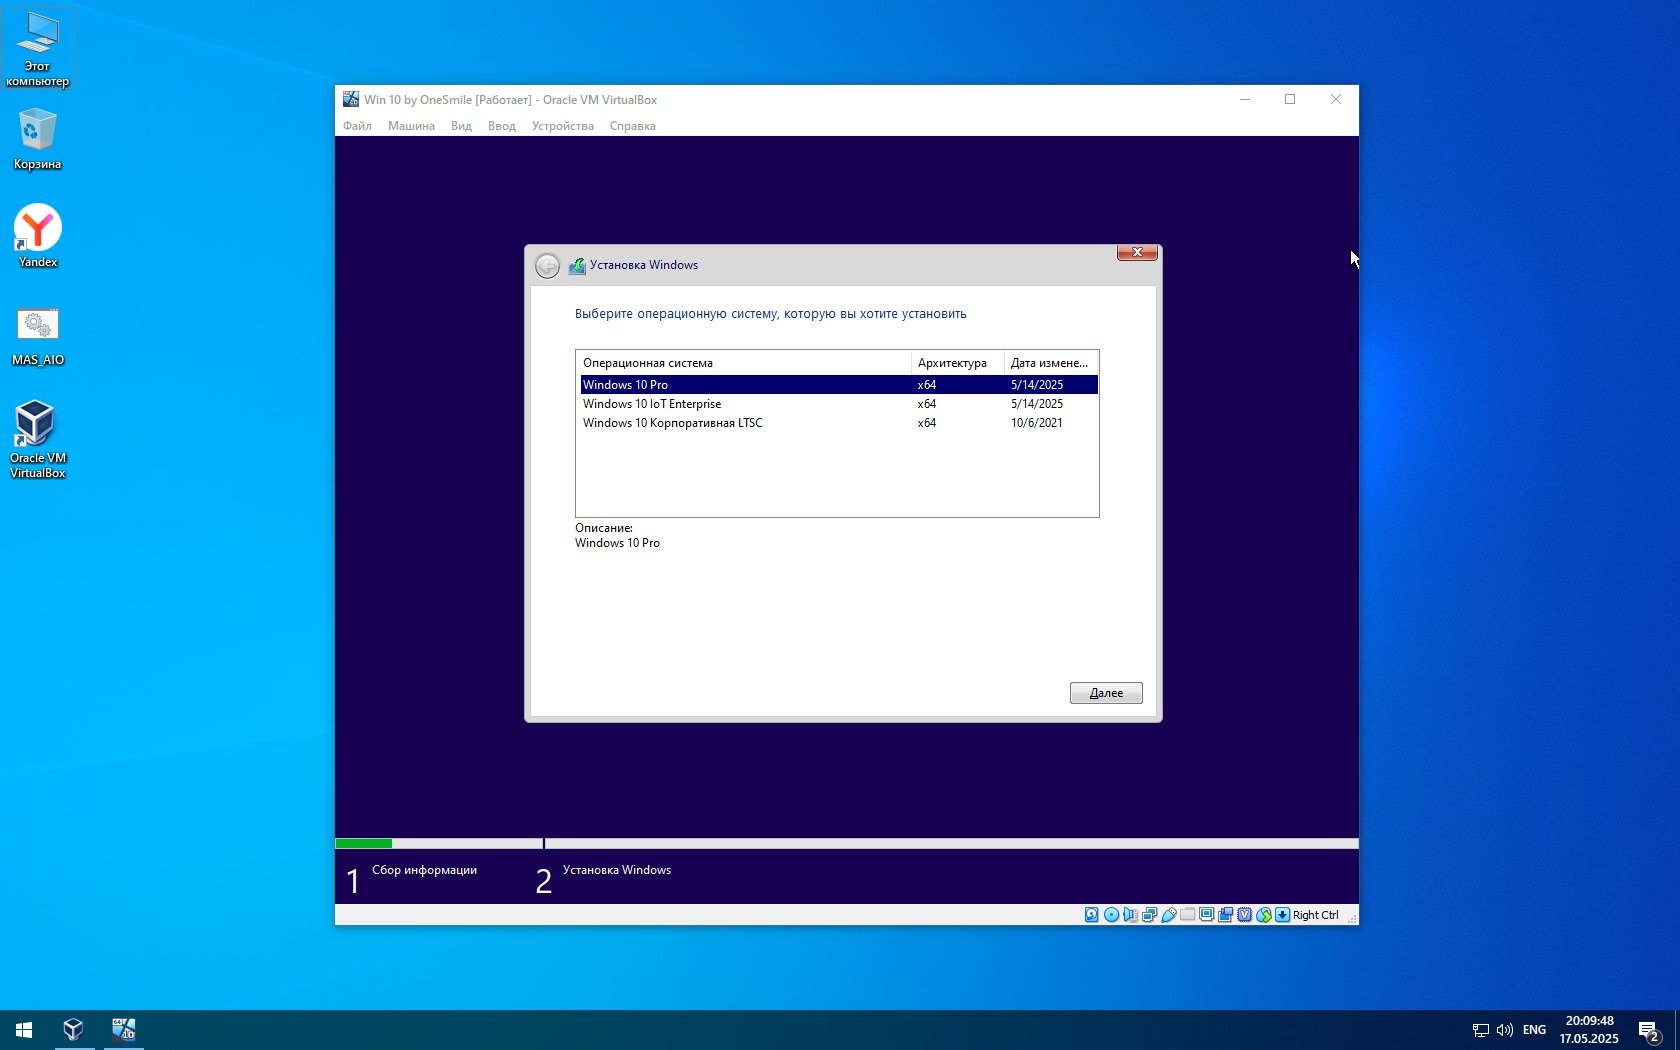Click the hard disk activity indicator icon
Viewport: 1680px width, 1050px height.
pyautogui.click(x=1091, y=915)
